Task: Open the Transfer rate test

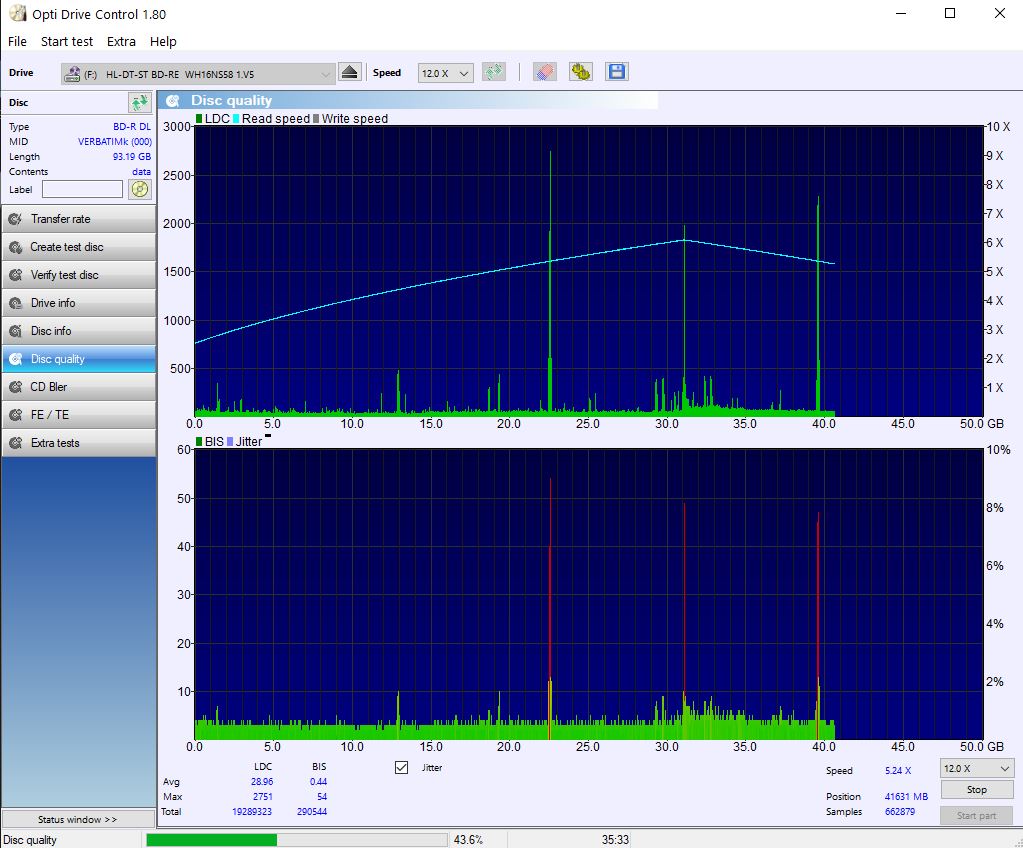Action: point(79,219)
